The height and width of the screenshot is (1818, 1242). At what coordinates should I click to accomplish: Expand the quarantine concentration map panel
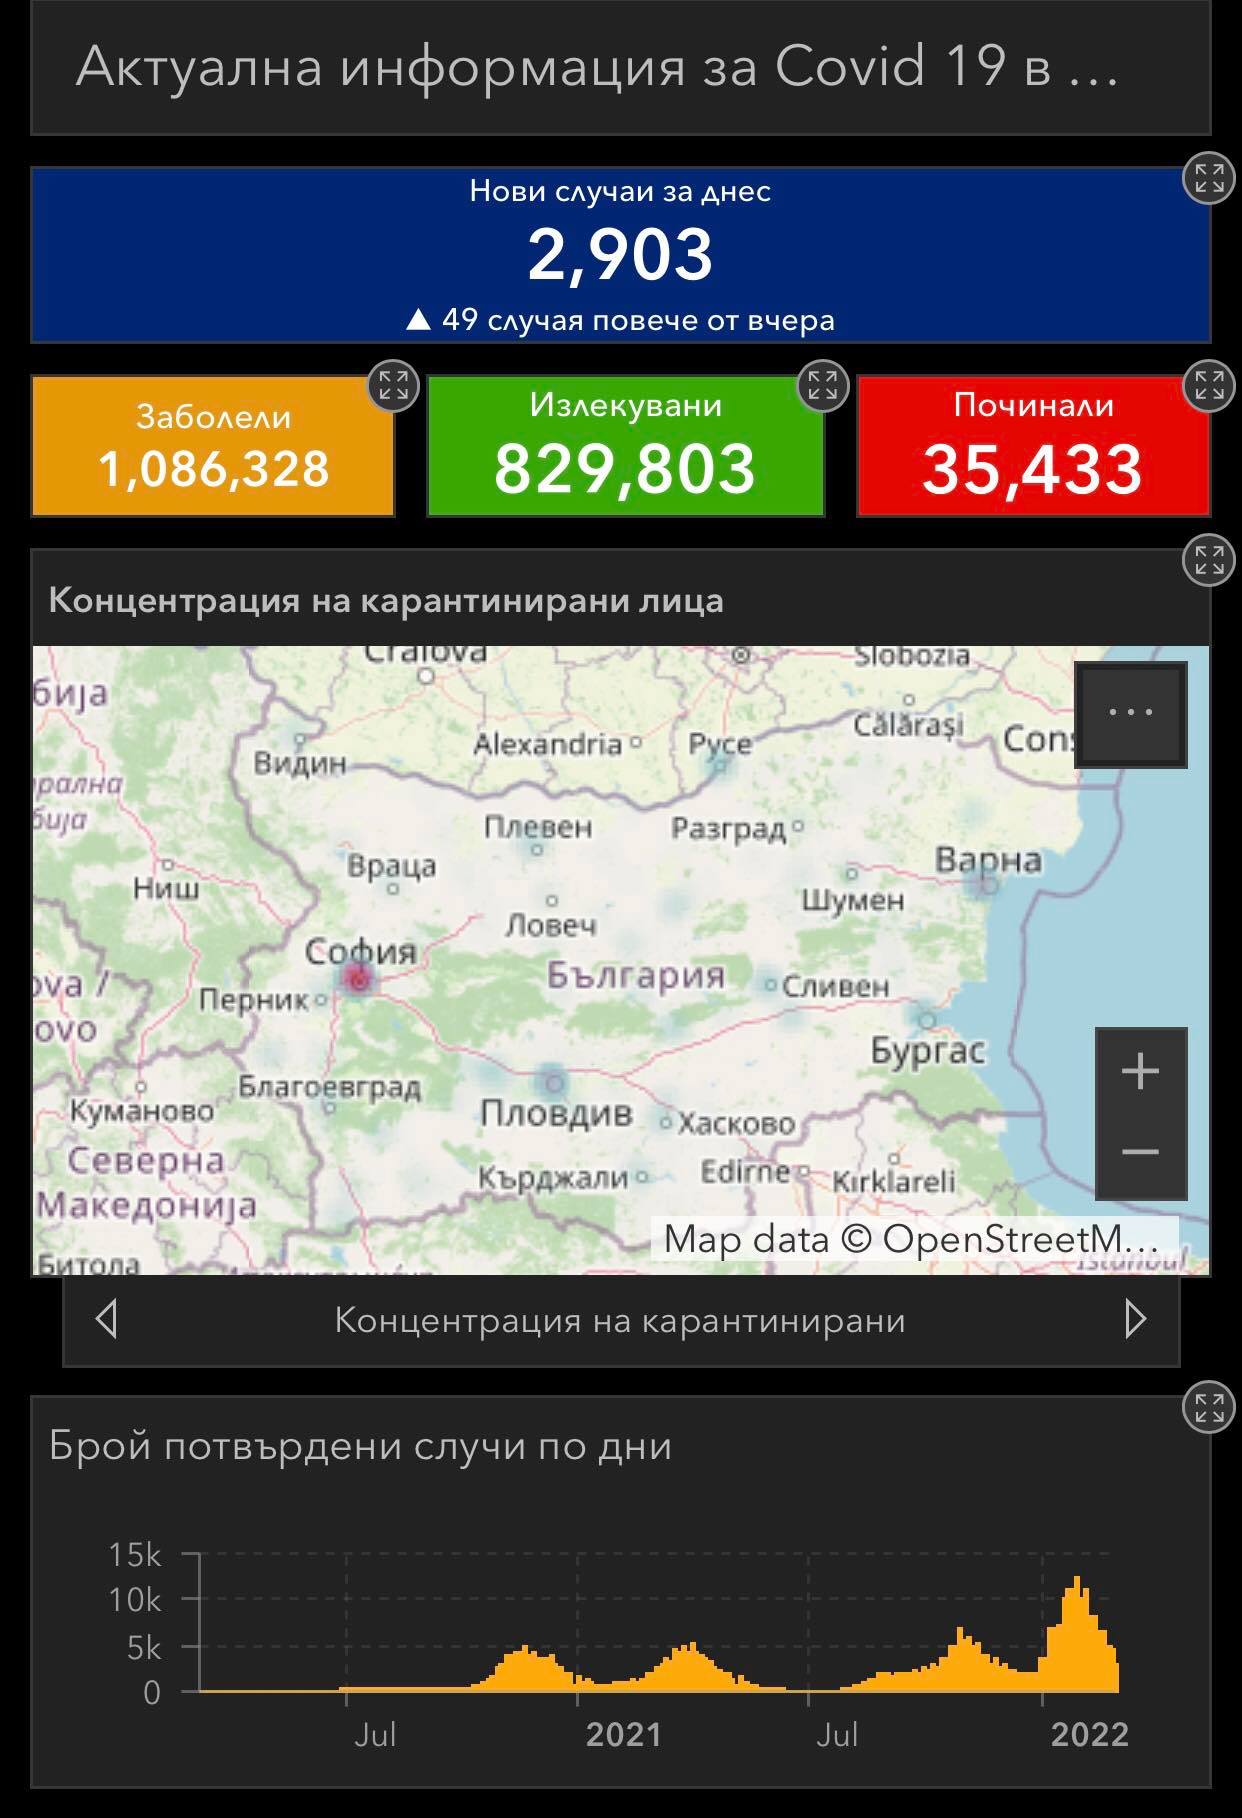point(1209,560)
